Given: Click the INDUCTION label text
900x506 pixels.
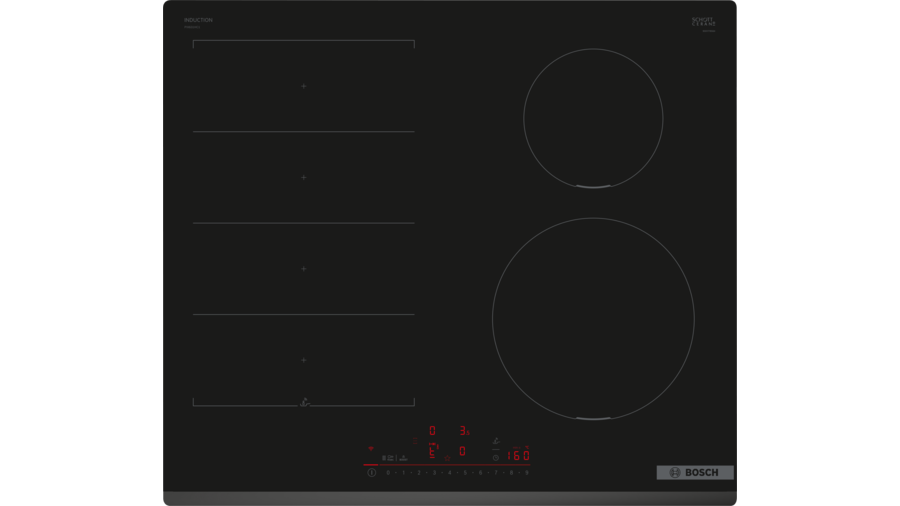Looking at the screenshot, I should tap(198, 20).
